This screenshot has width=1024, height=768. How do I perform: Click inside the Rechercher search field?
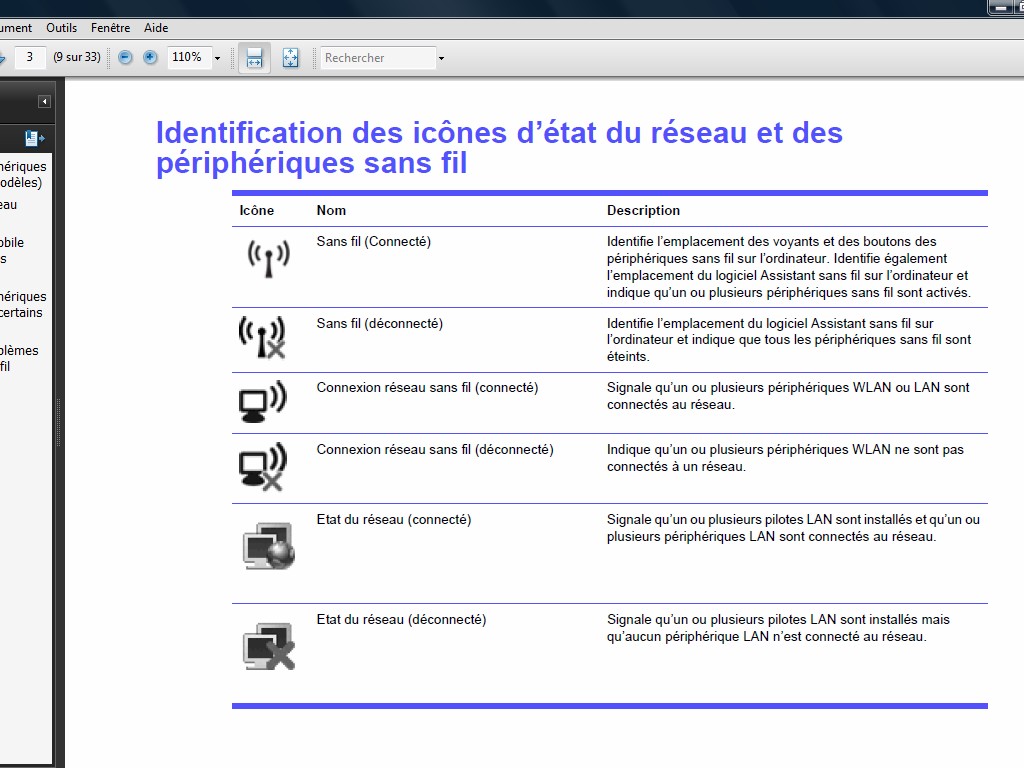(x=378, y=58)
